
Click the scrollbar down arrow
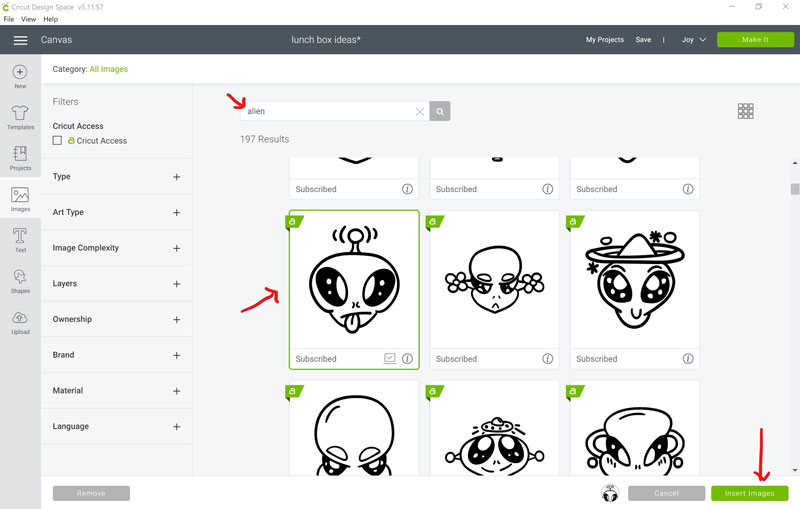795,470
